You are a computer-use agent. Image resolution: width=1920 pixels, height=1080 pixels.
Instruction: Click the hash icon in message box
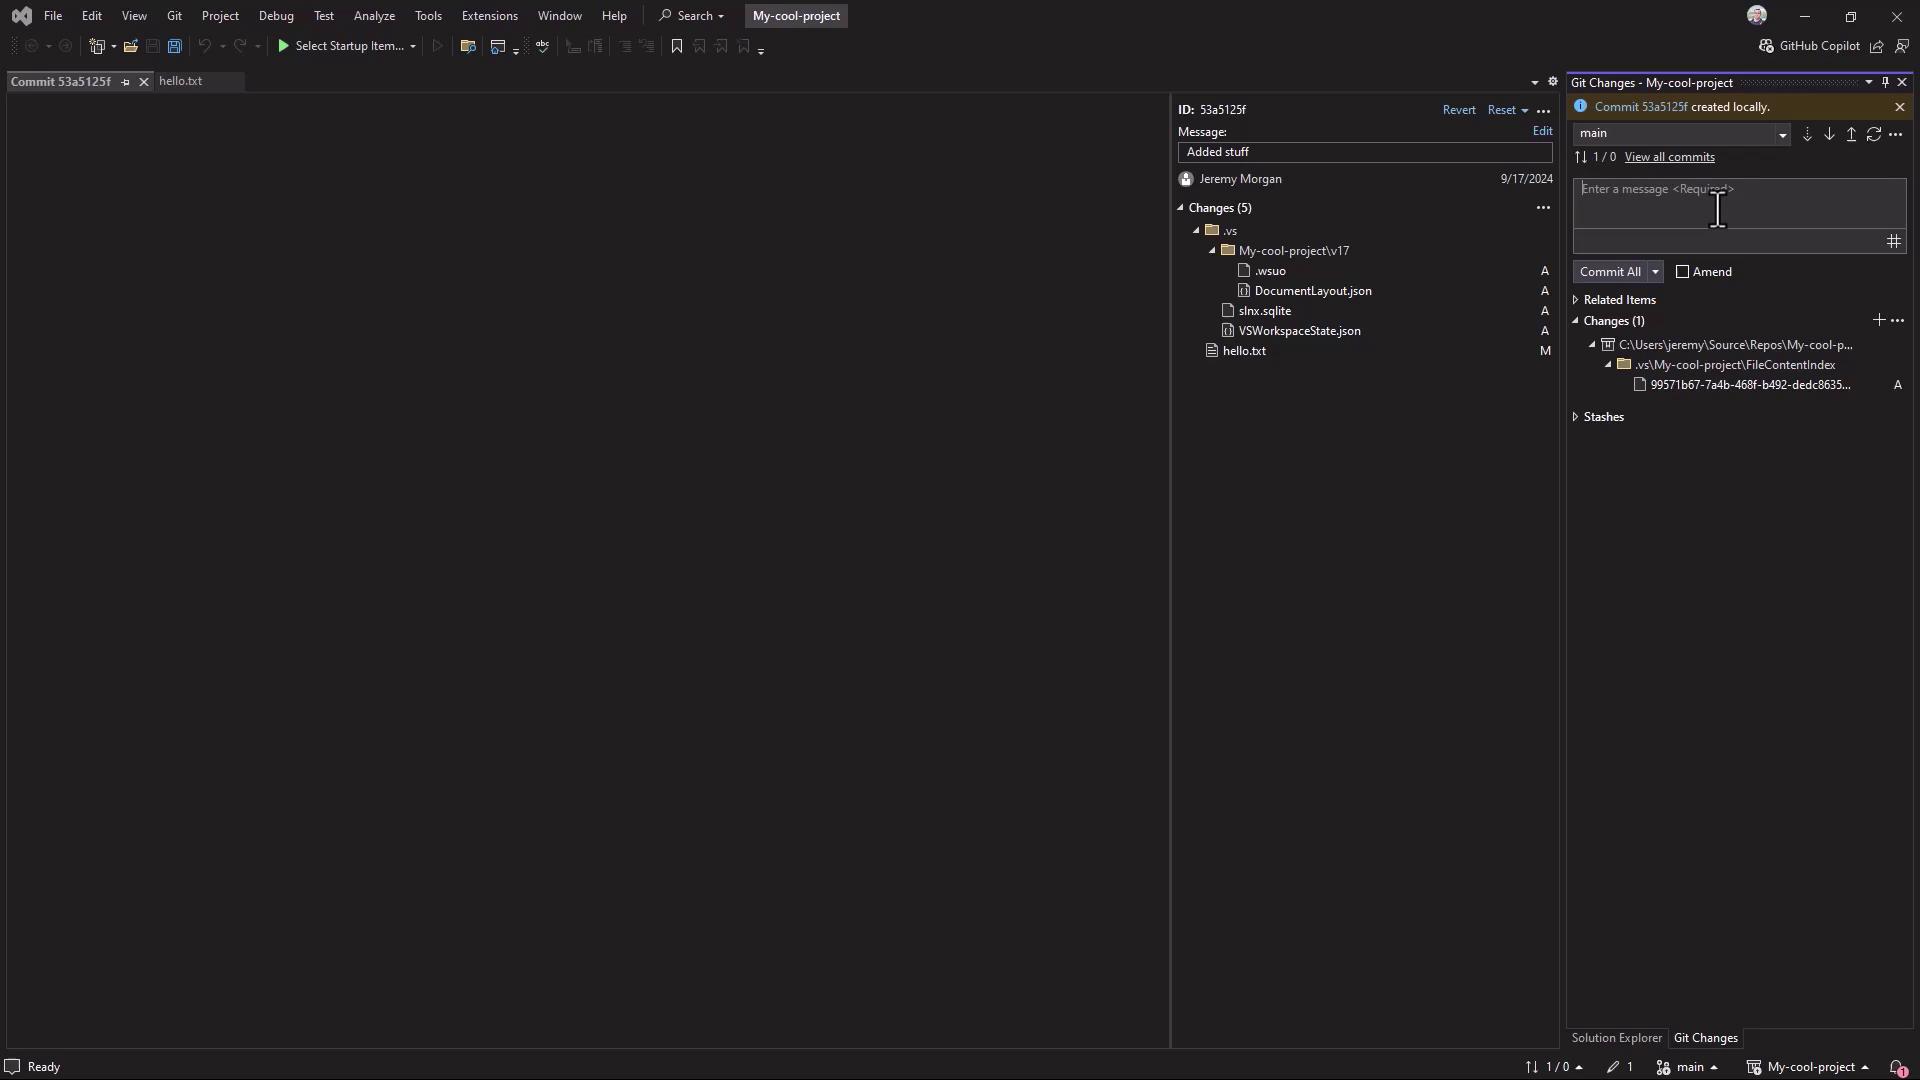[x=1893, y=241]
